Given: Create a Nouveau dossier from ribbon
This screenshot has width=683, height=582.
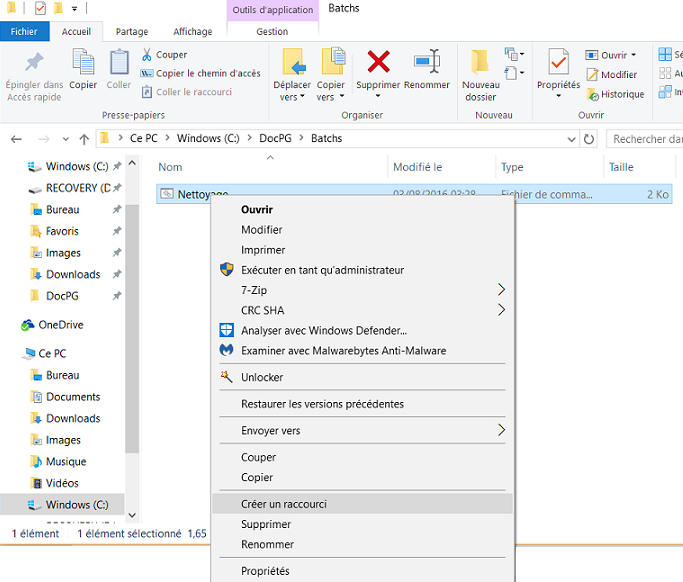Looking at the screenshot, I should [480, 74].
